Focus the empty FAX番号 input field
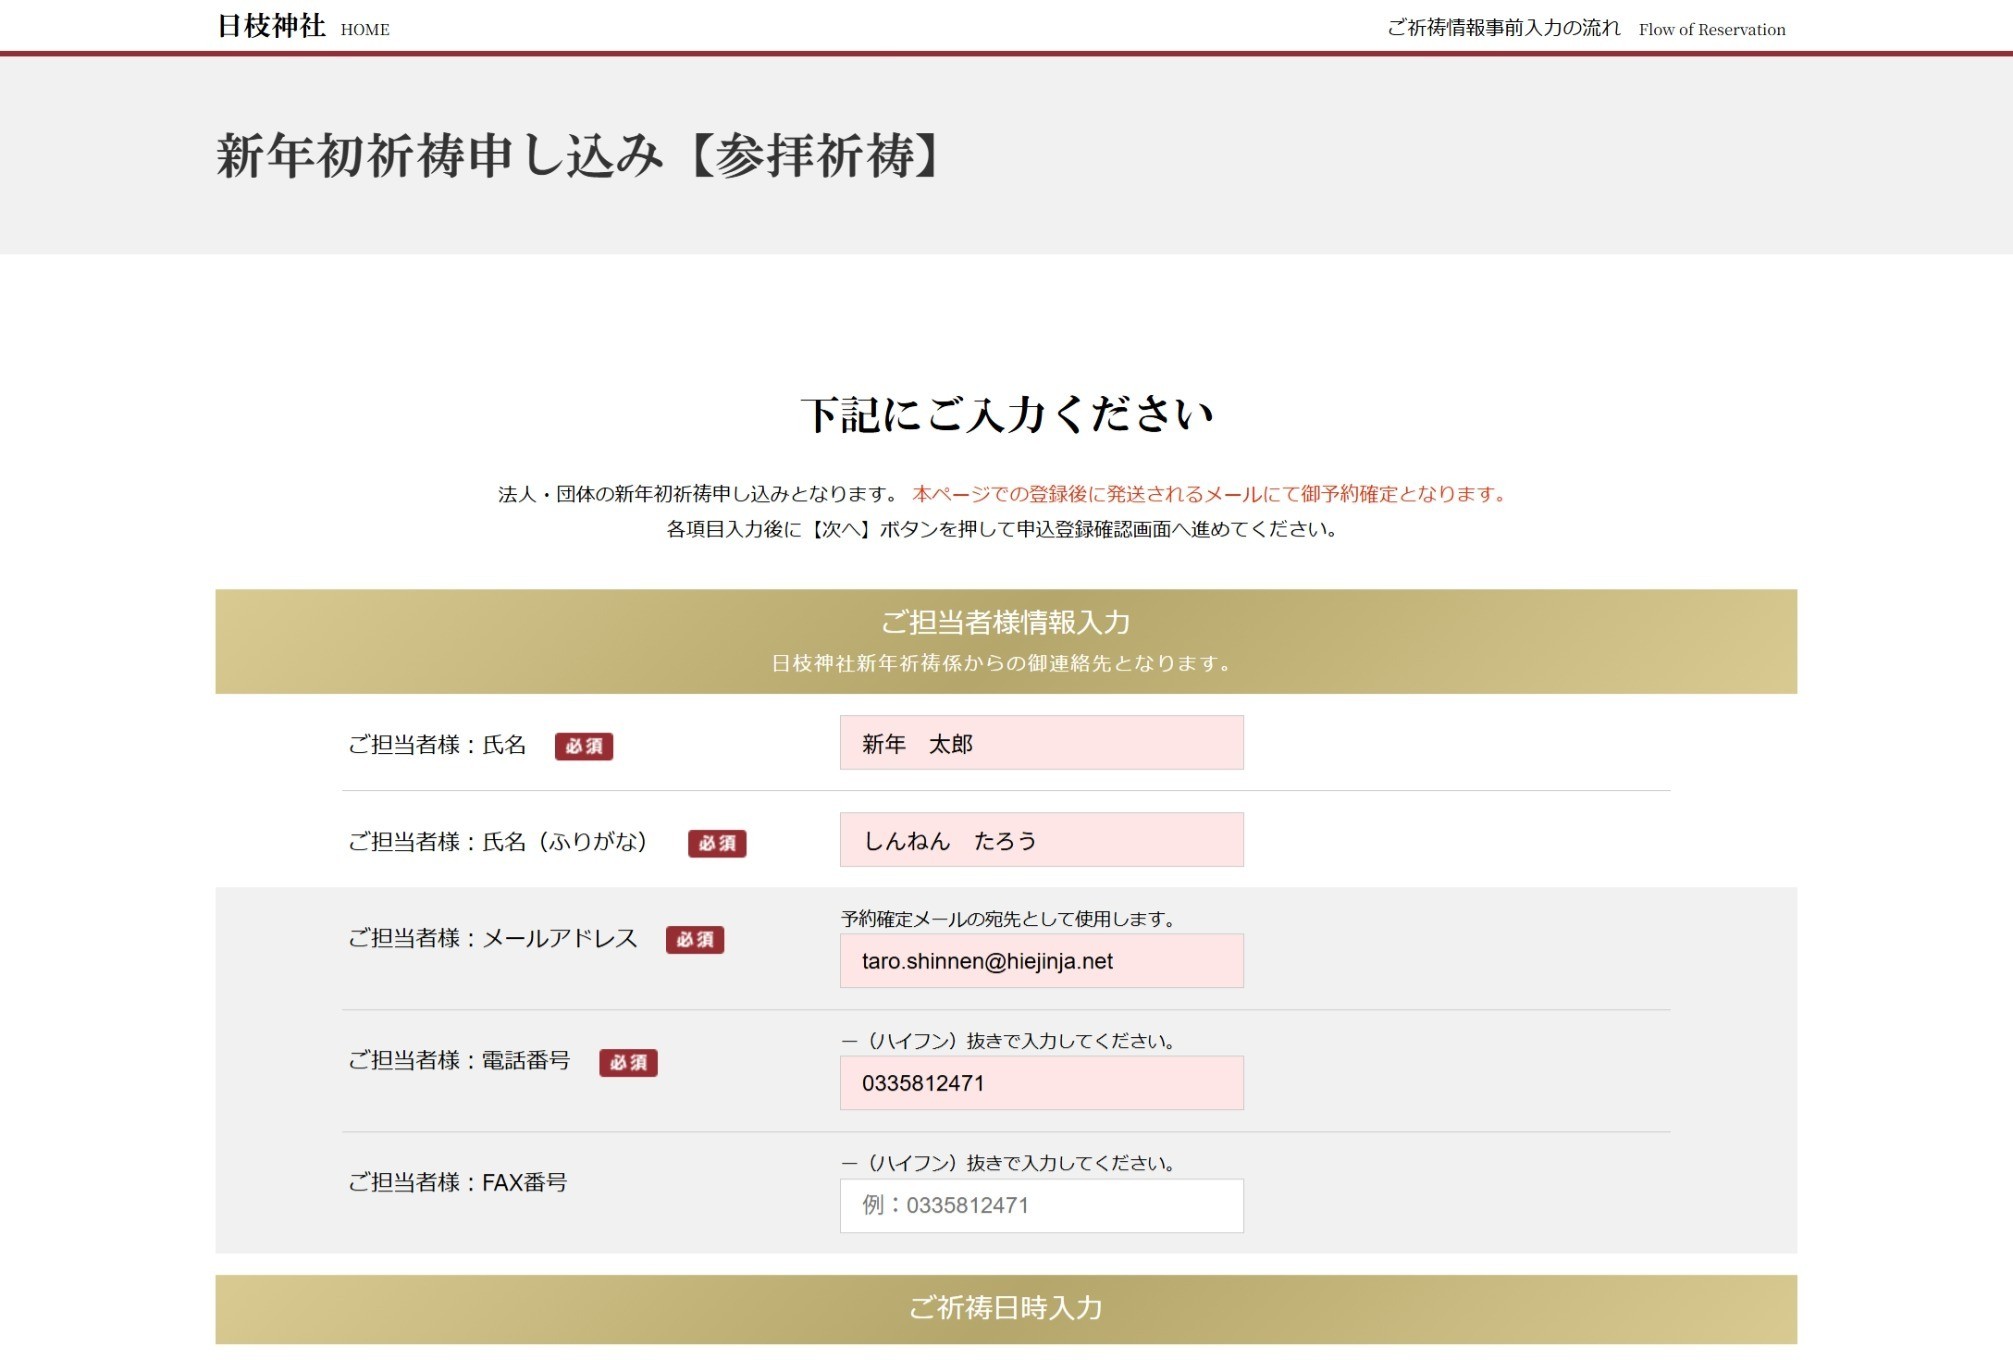2013x1360 pixels. pyautogui.click(x=1041, y=1205)
